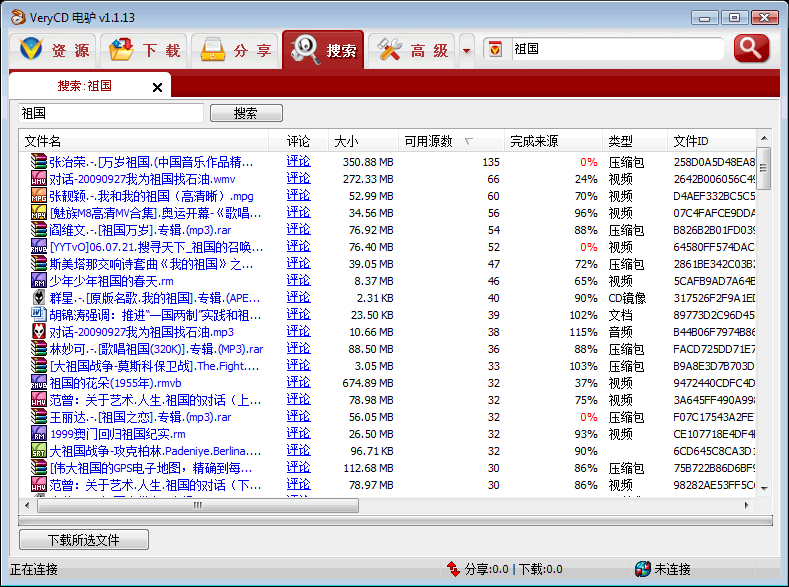The height and width of the screenshot is (587, 789).
Task: Click file ID 258D0A5D48EA8
Action: click(x=714, y=162)
